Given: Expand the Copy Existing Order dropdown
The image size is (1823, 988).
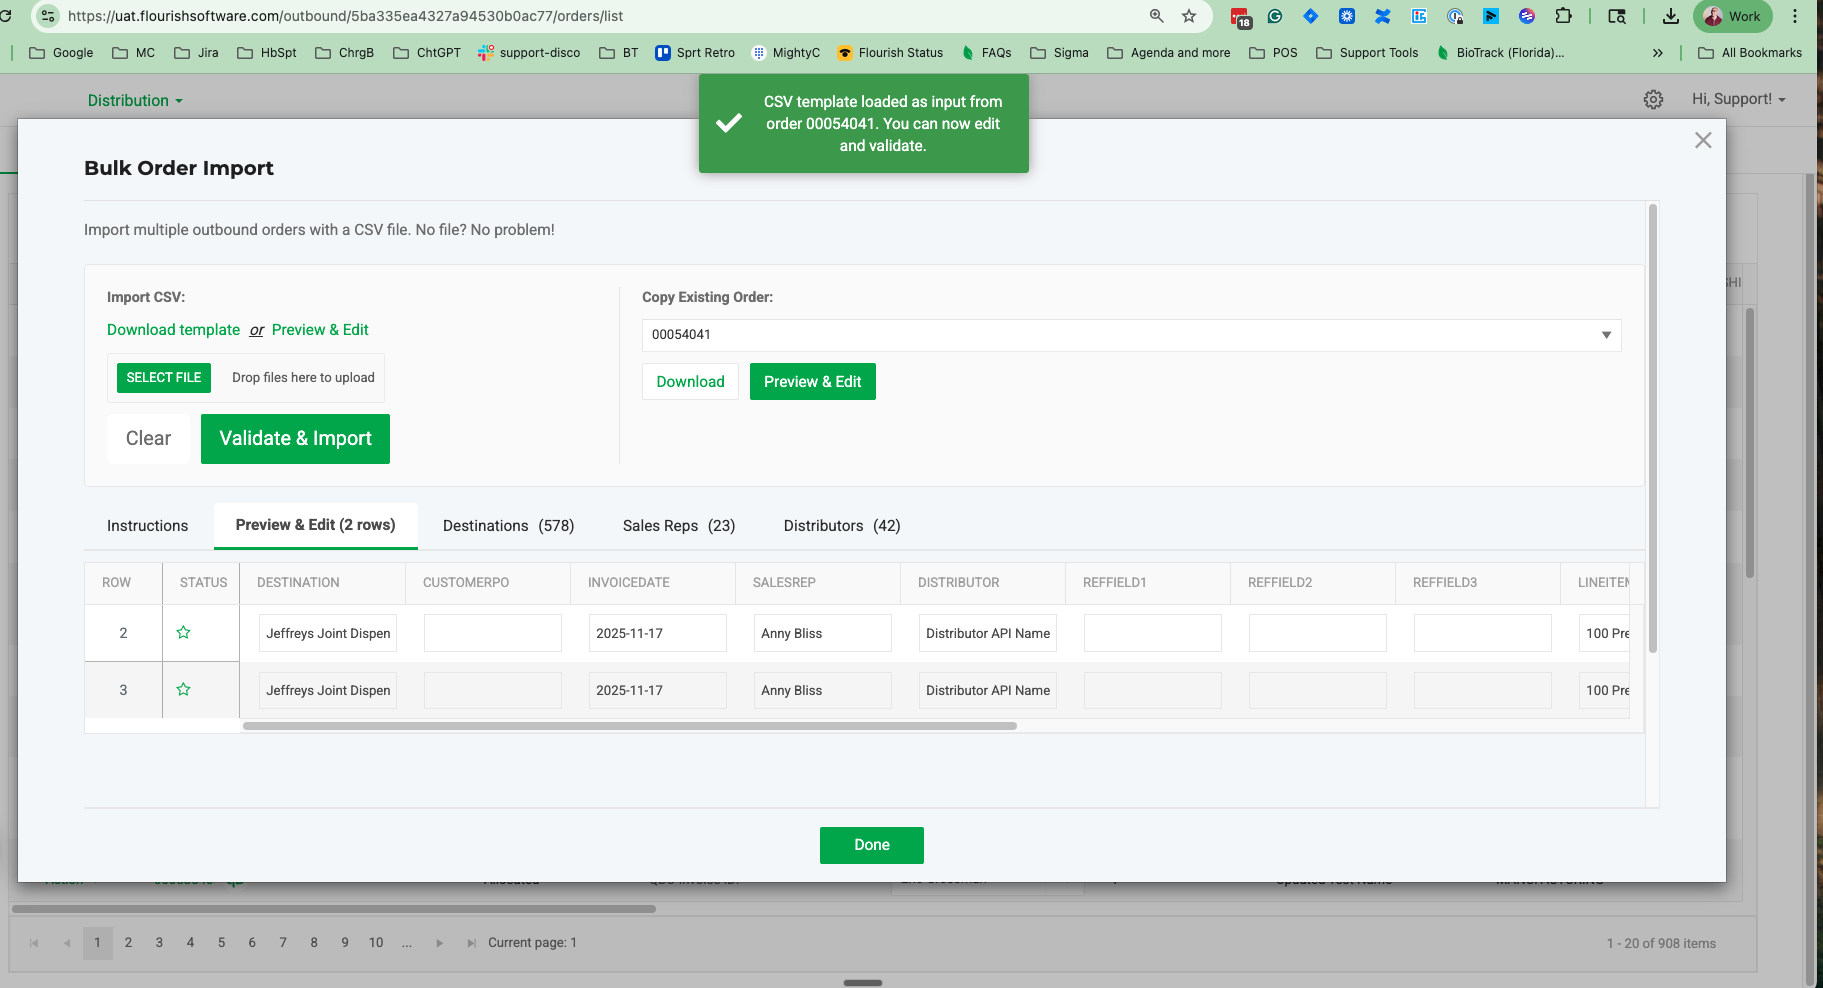Looking at the screenshot, I should pyautogui.click(x=1606, y=335).
